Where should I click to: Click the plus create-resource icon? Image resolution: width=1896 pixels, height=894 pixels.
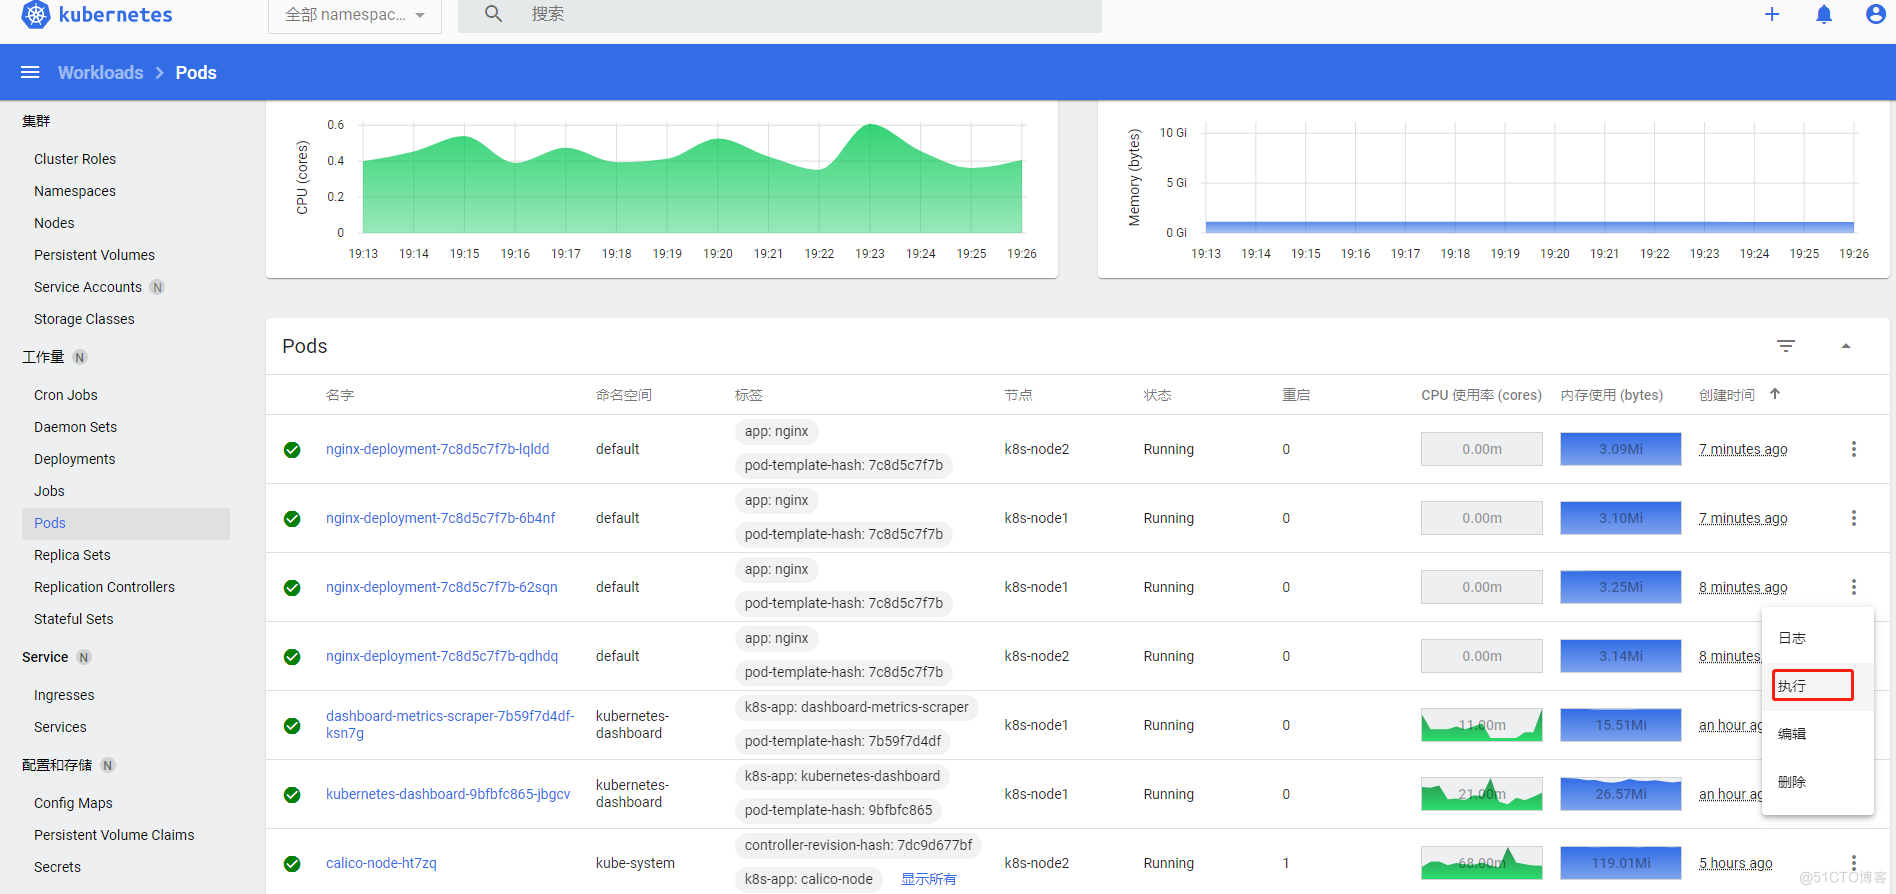[1772, 14]
